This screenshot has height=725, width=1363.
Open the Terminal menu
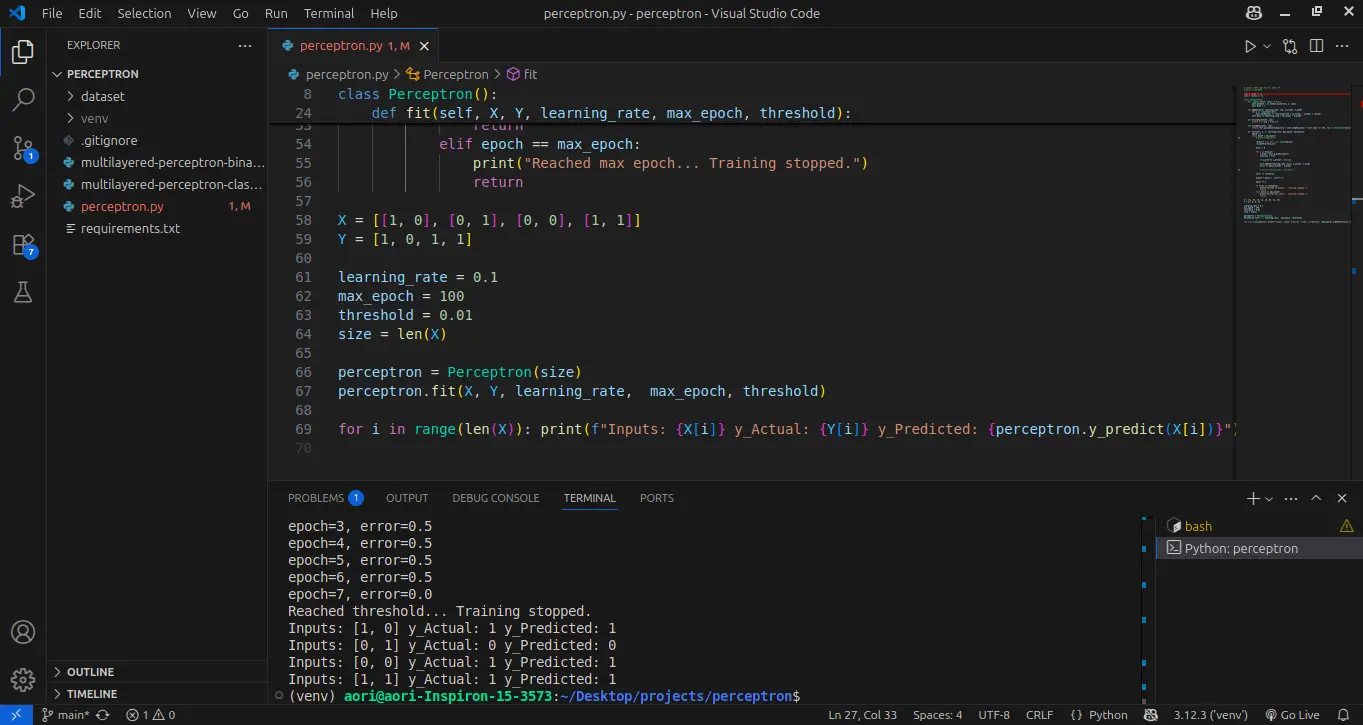tap(328, 13)
